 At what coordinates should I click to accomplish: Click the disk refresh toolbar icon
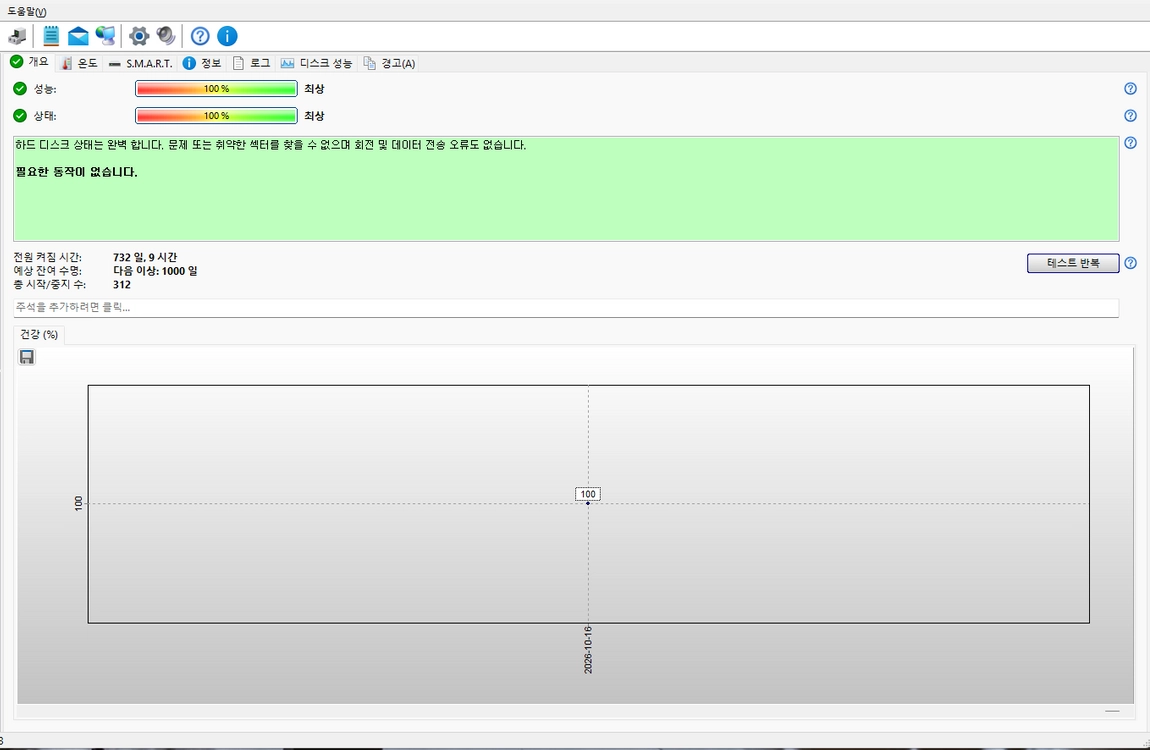point(18,36)
